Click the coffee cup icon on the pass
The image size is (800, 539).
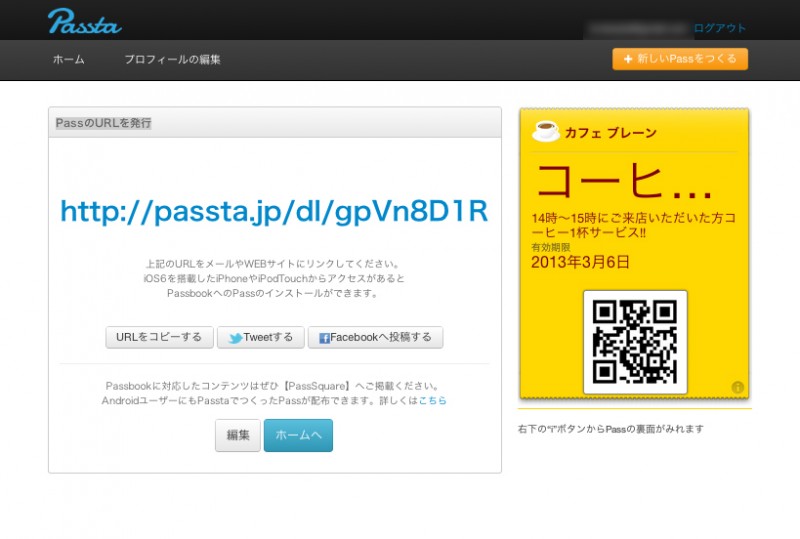(x=545, y=131)
